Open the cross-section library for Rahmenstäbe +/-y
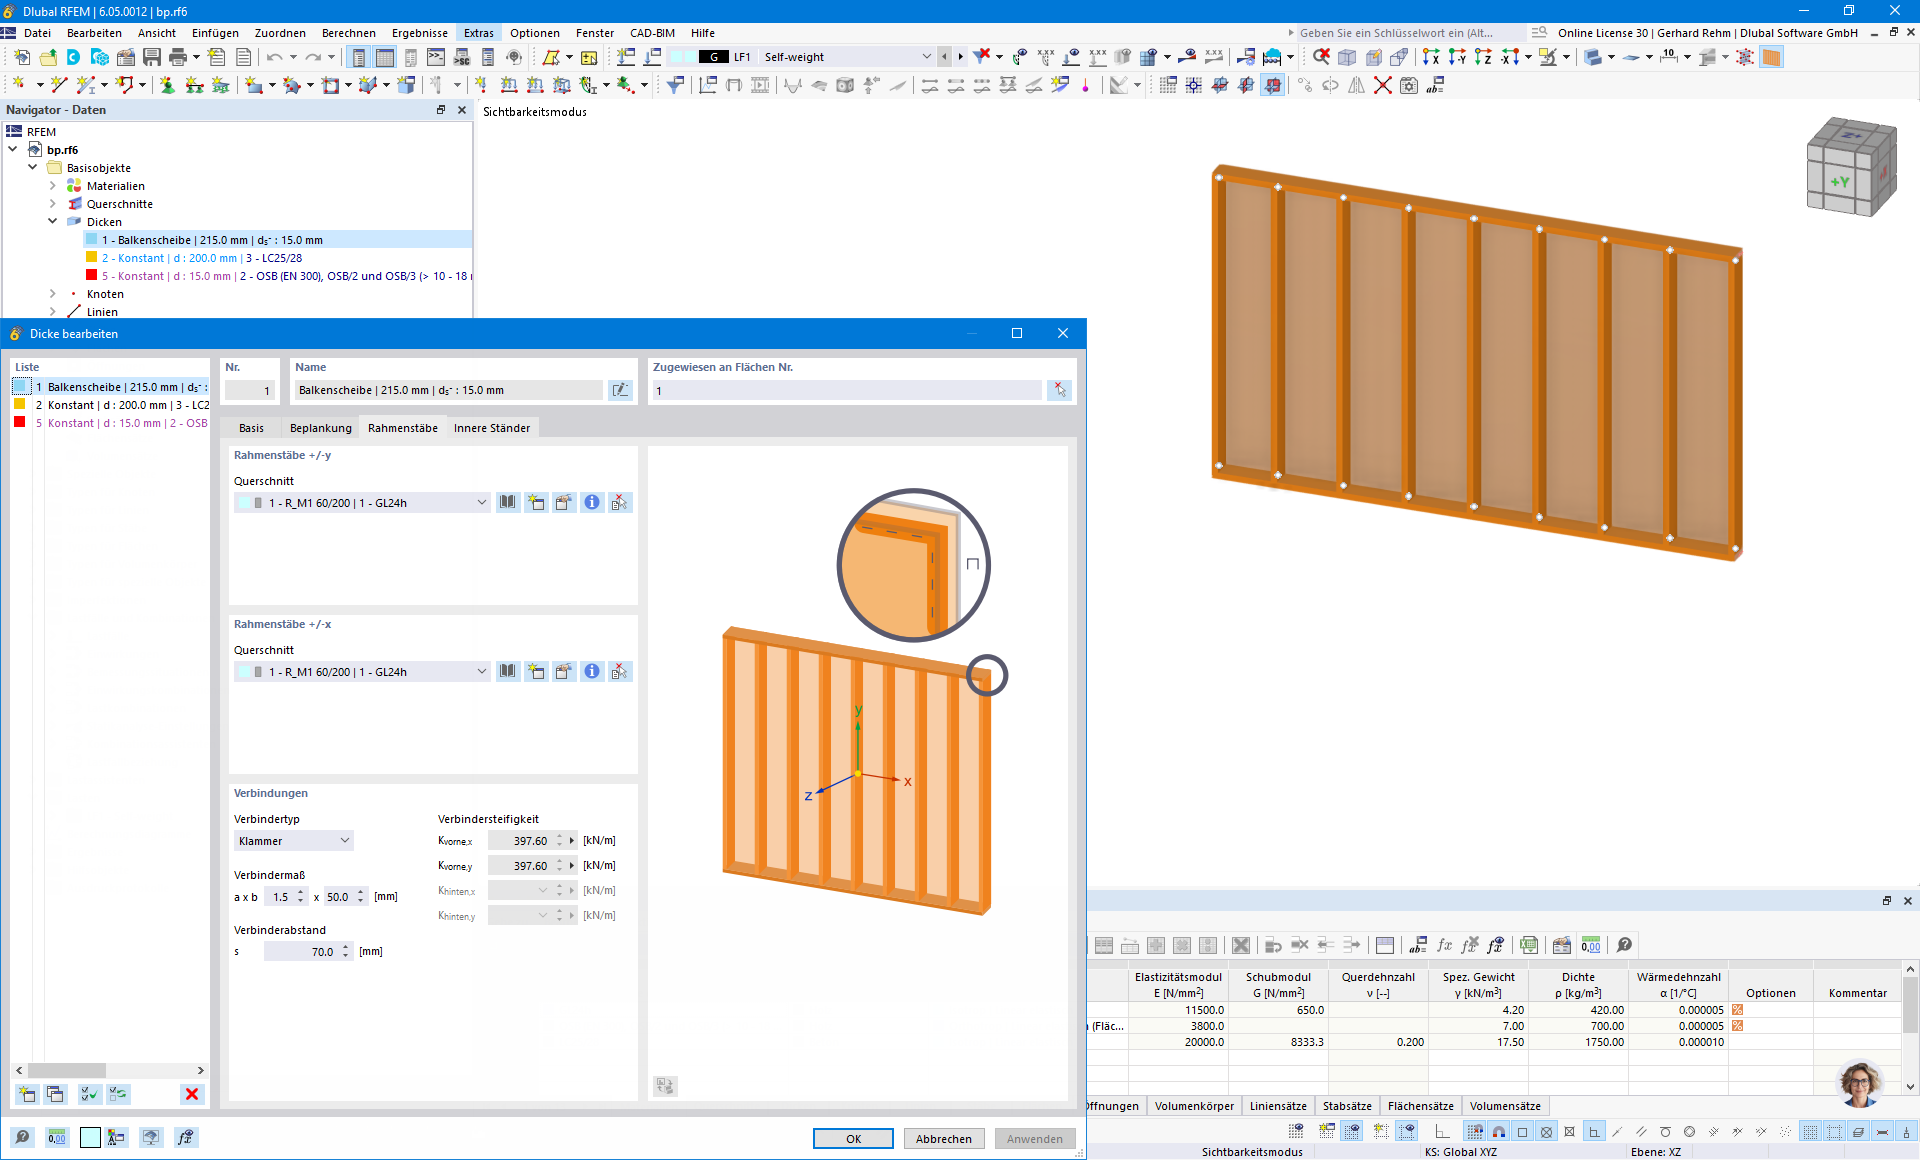1920x1160 pixels. (508, 502)
